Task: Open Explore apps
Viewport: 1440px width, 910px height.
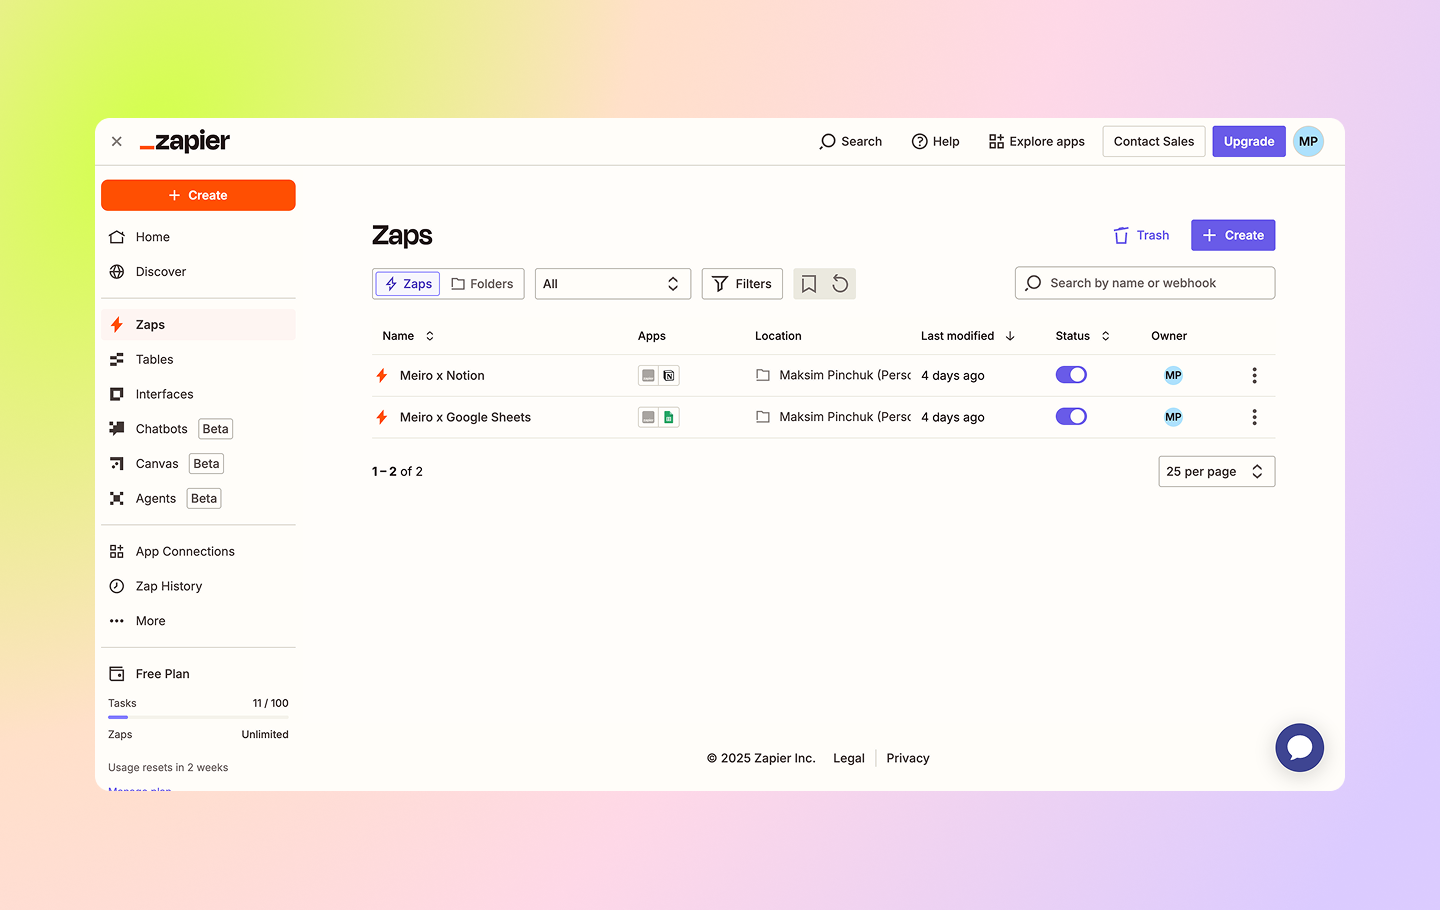Action: click(x=1037, y=142)
